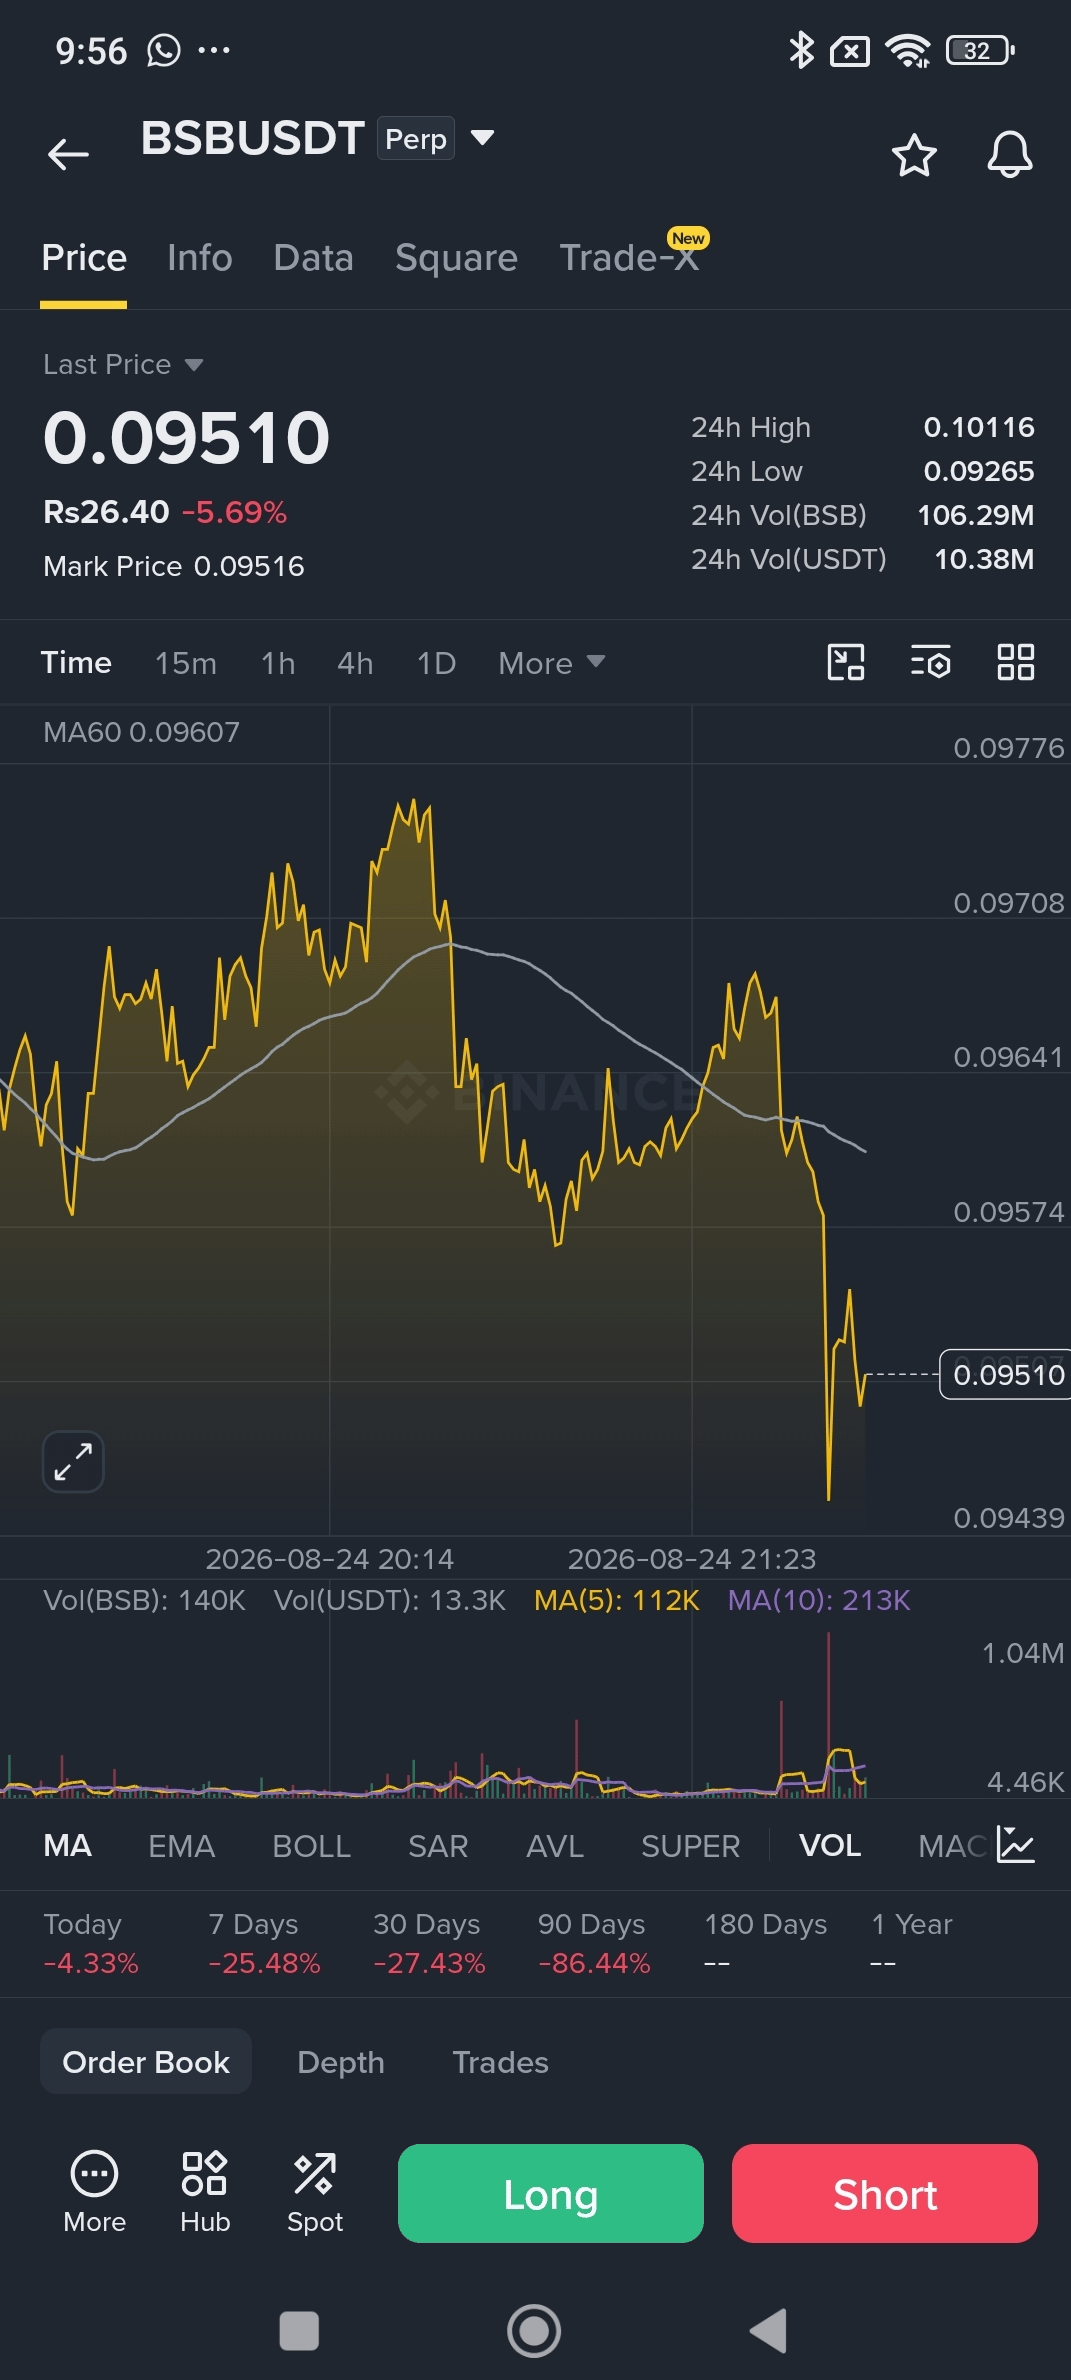
Task: Switch to the Trades view
Action: [500, 2062]
